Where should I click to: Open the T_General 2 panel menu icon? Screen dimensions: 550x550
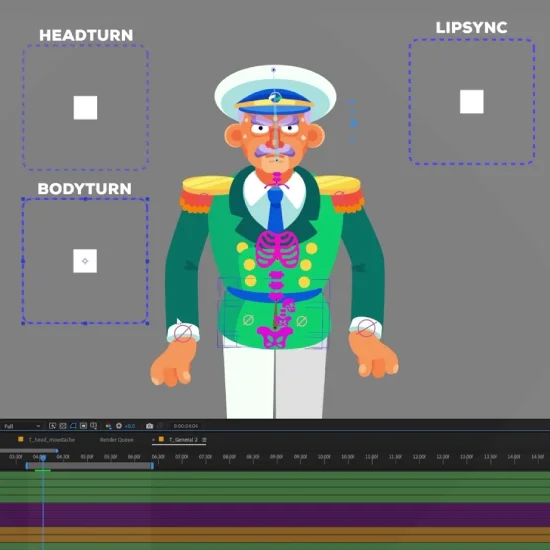(204, 440)
